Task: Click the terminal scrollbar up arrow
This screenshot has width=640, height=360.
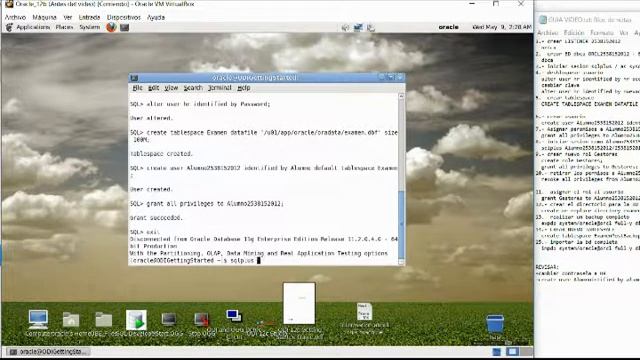Action: (x=401, y=96)
